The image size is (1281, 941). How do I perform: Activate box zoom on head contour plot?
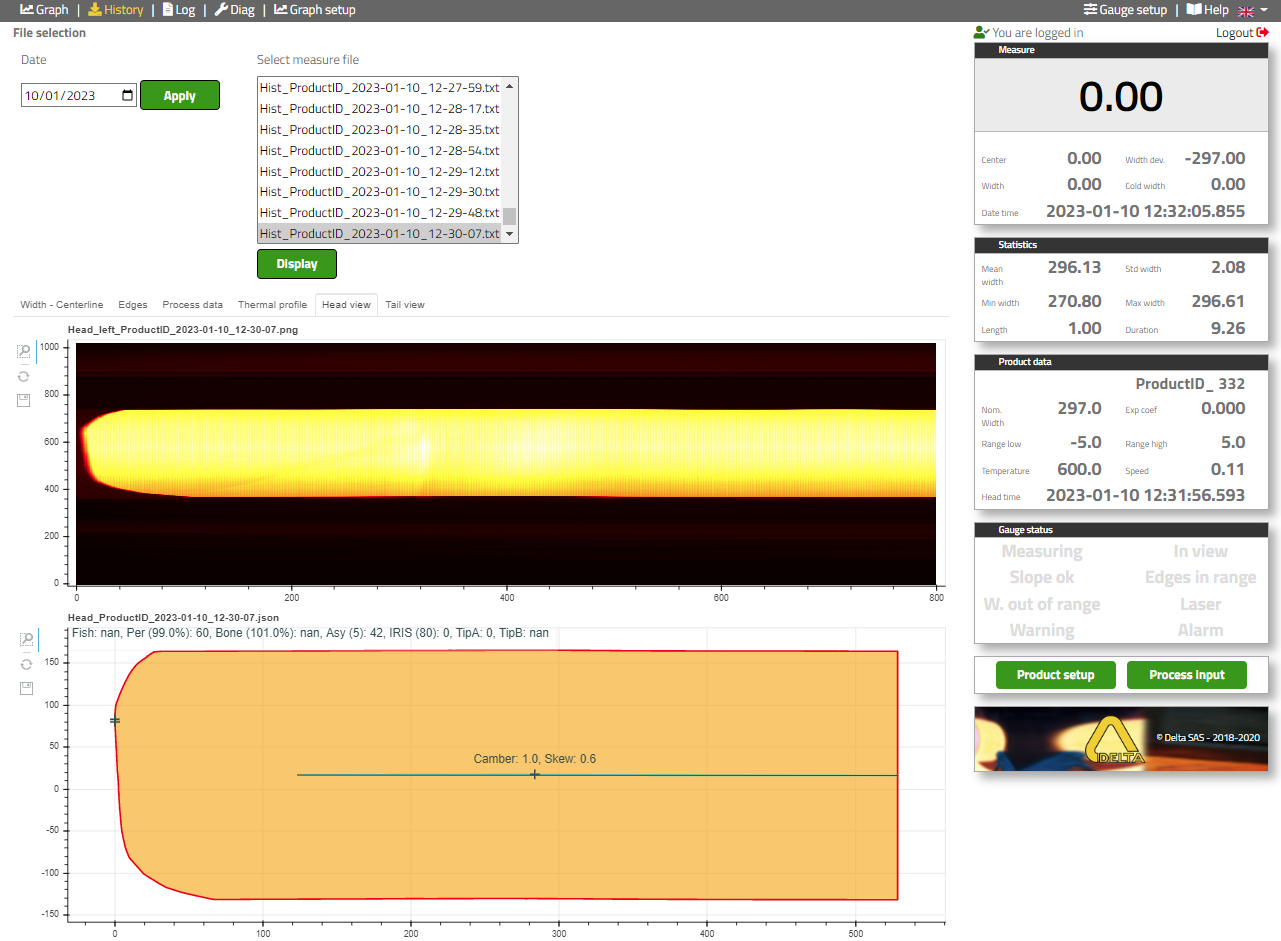(x=24, y=639)
